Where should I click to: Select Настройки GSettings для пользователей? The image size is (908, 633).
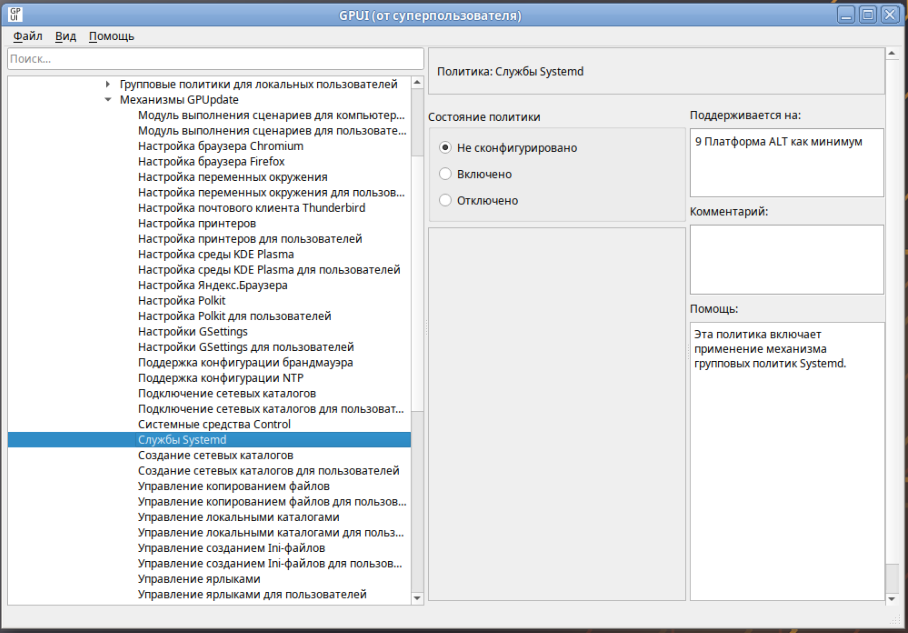click(x=246, y=347)
